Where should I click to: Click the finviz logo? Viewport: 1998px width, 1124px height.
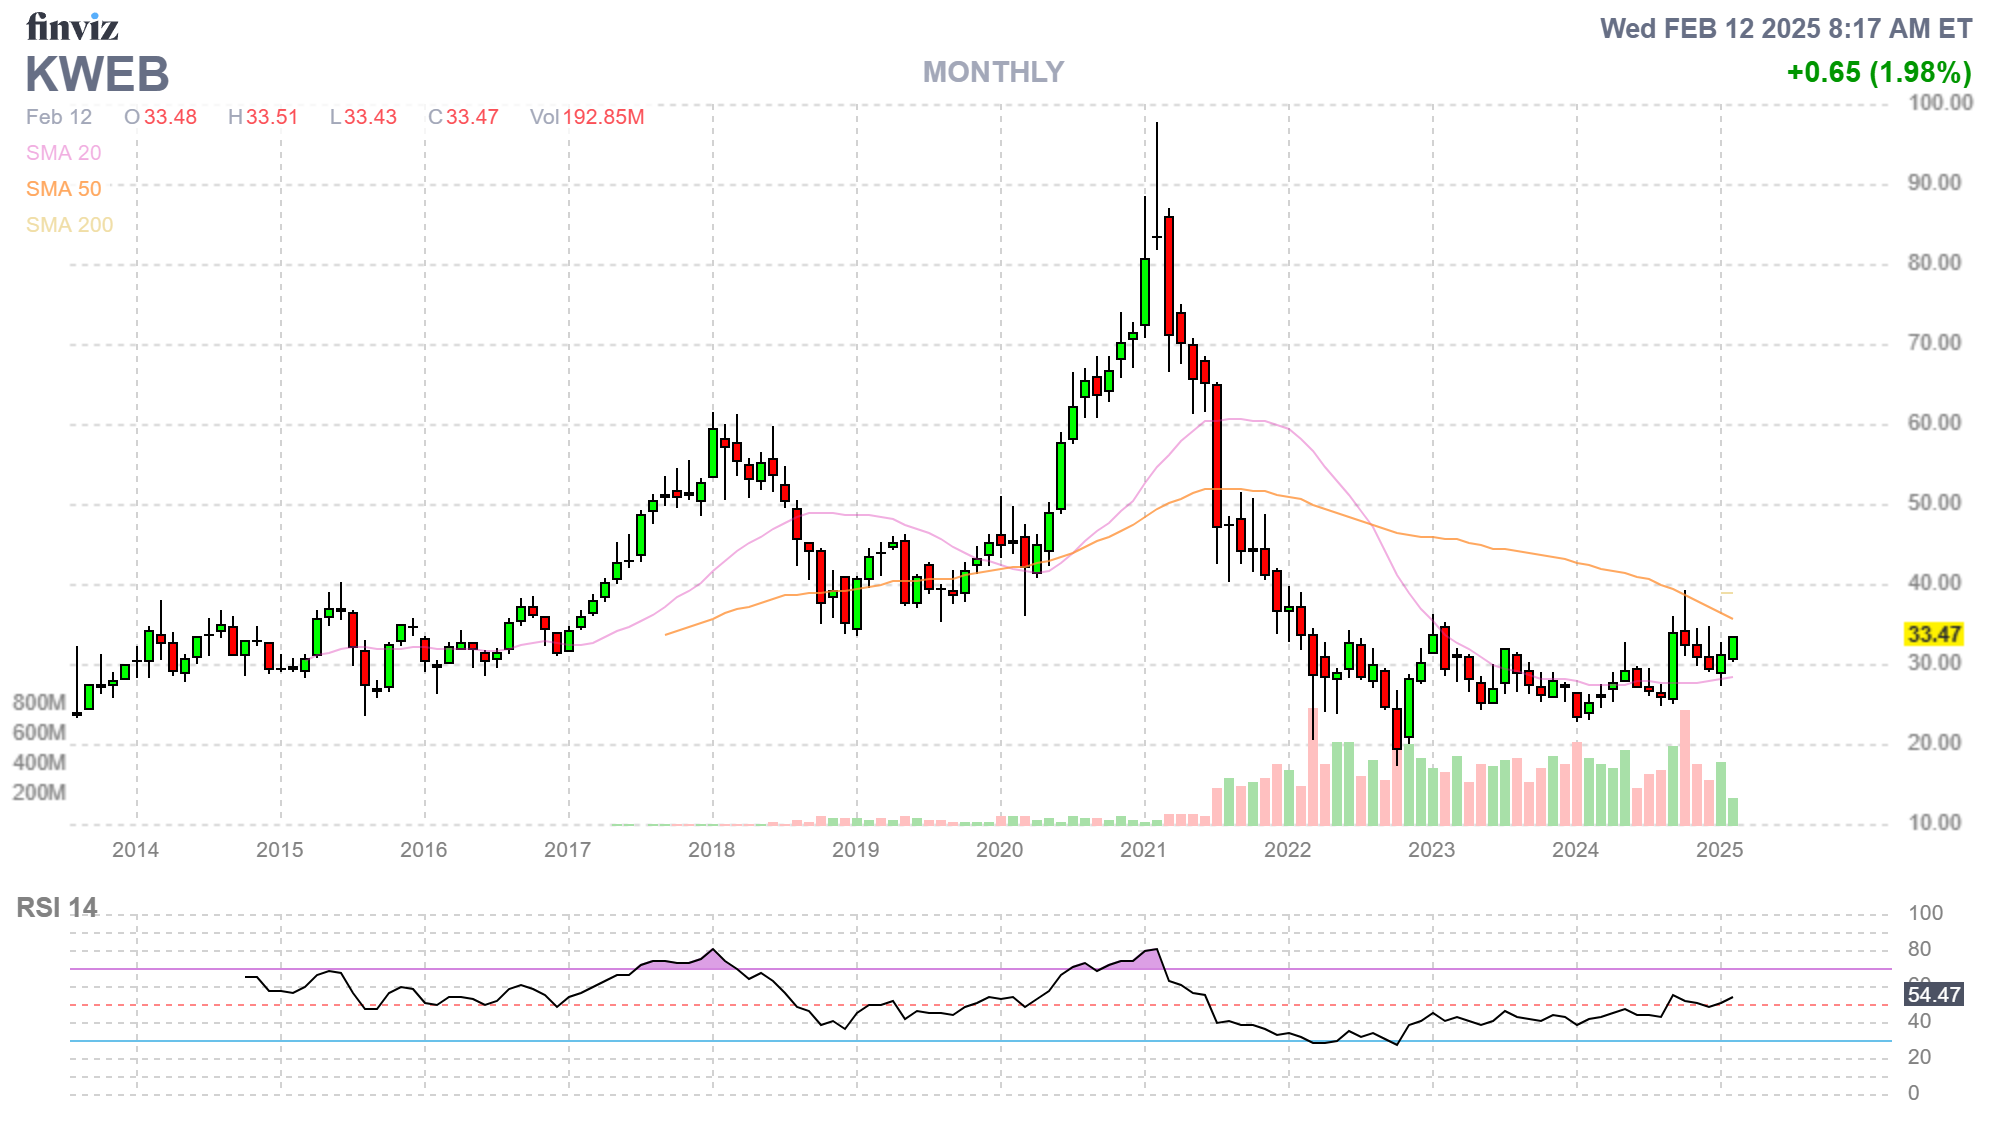pyautogui.click(x=72, y=27)
